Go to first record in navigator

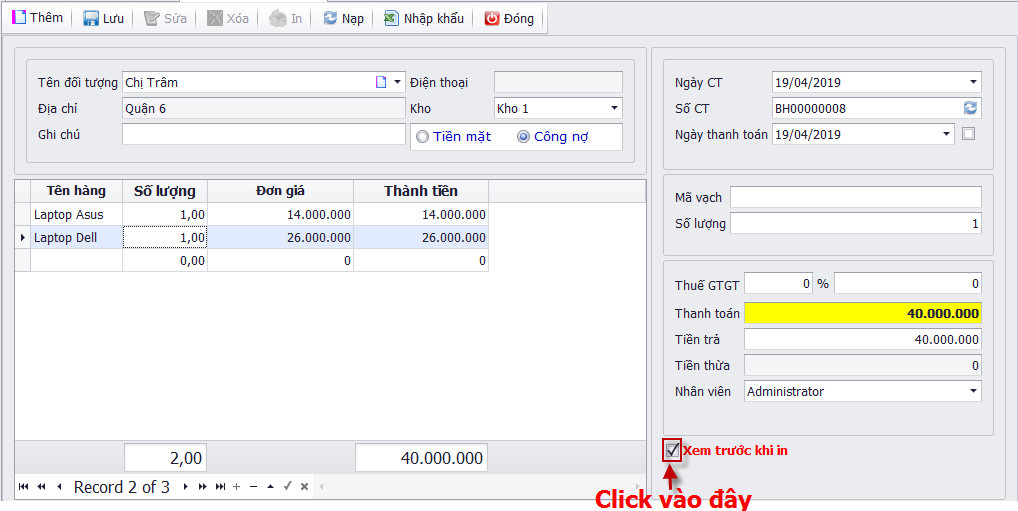(23, 487)
